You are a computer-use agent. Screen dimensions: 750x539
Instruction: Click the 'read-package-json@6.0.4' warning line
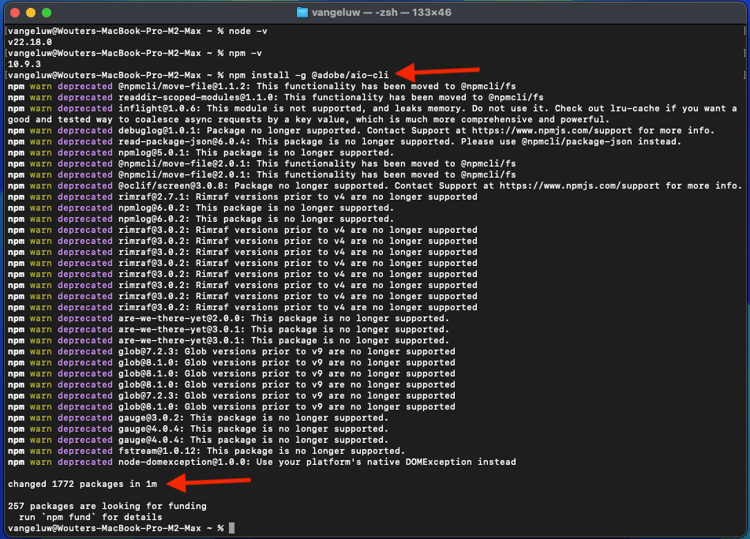(344, 141)
